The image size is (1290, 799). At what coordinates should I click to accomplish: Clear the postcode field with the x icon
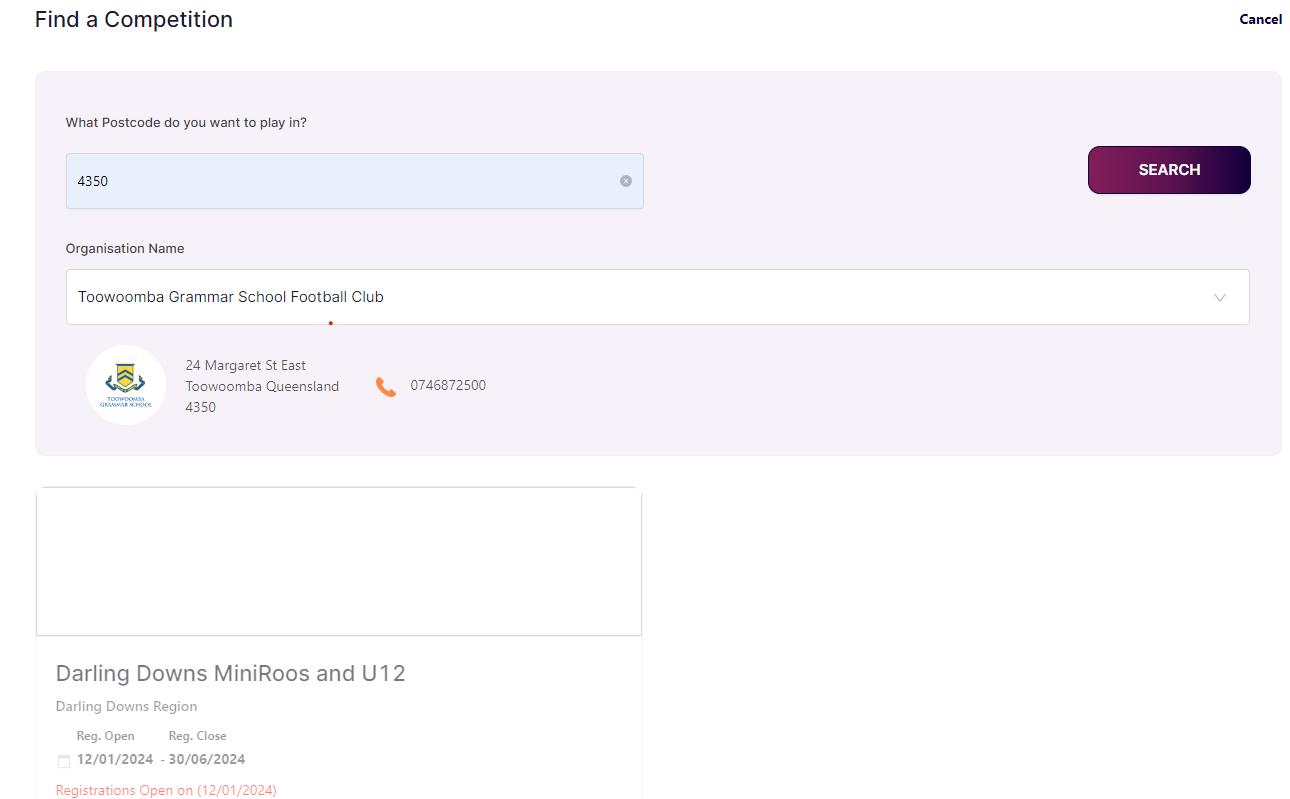tap(626, 181)
